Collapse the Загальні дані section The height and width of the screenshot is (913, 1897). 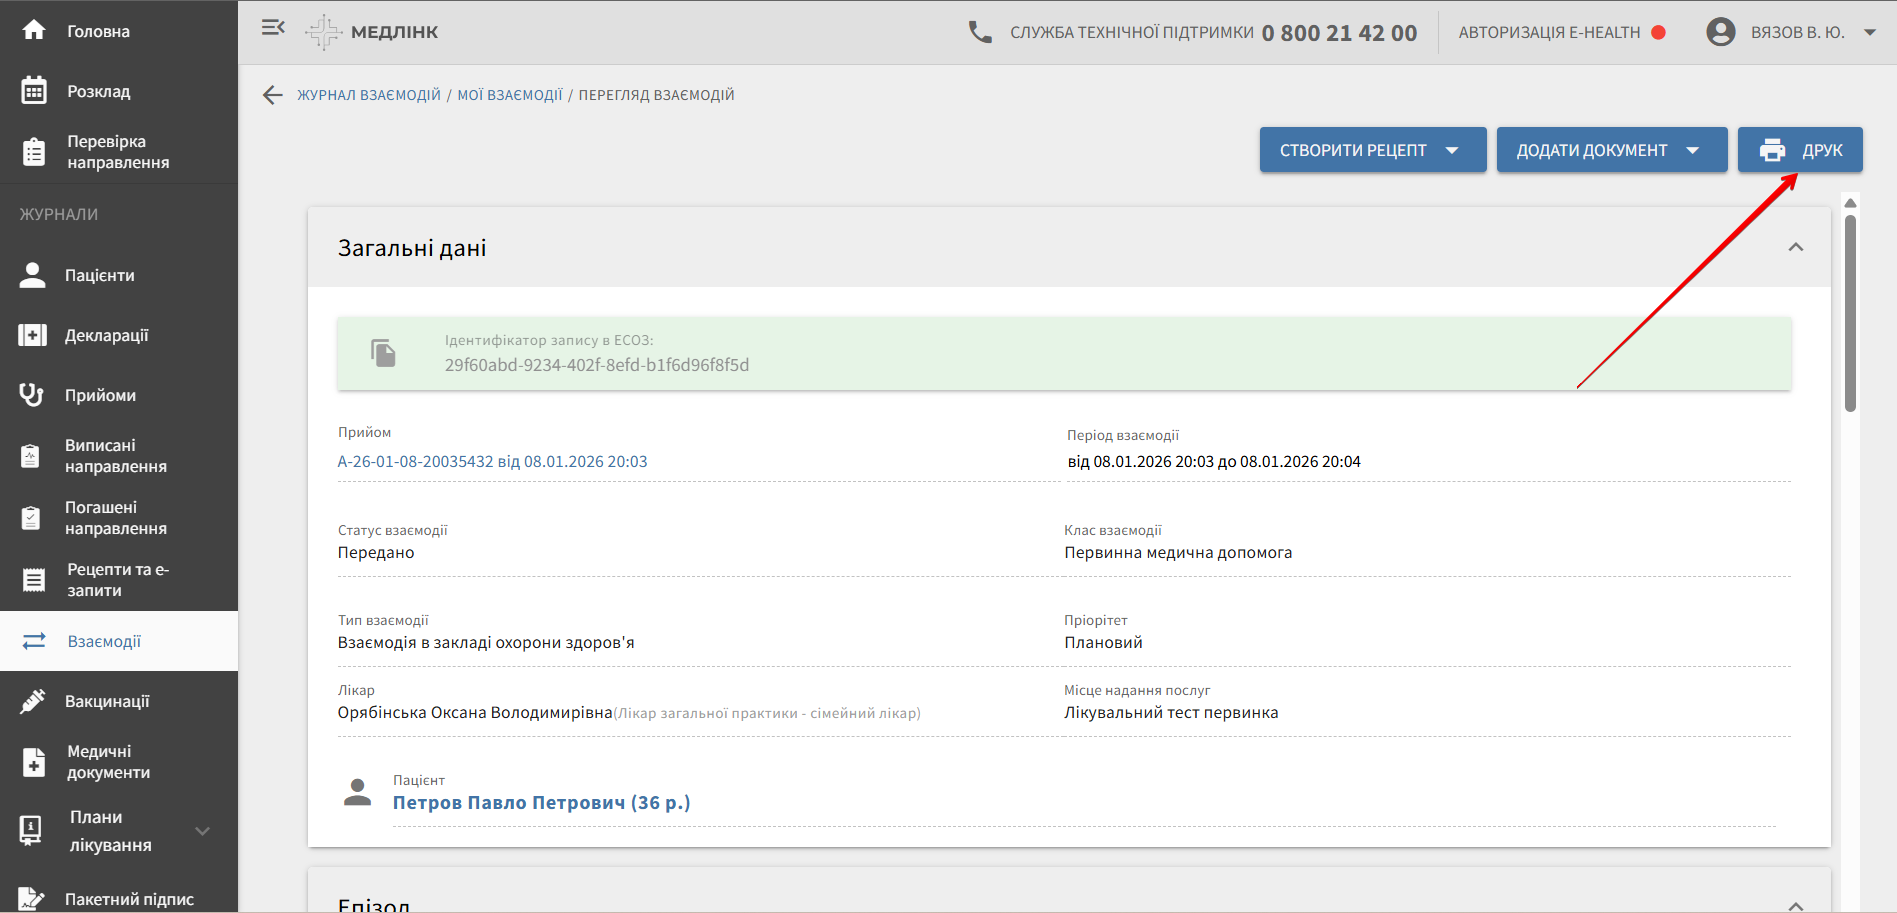(x=1795, y=247)
